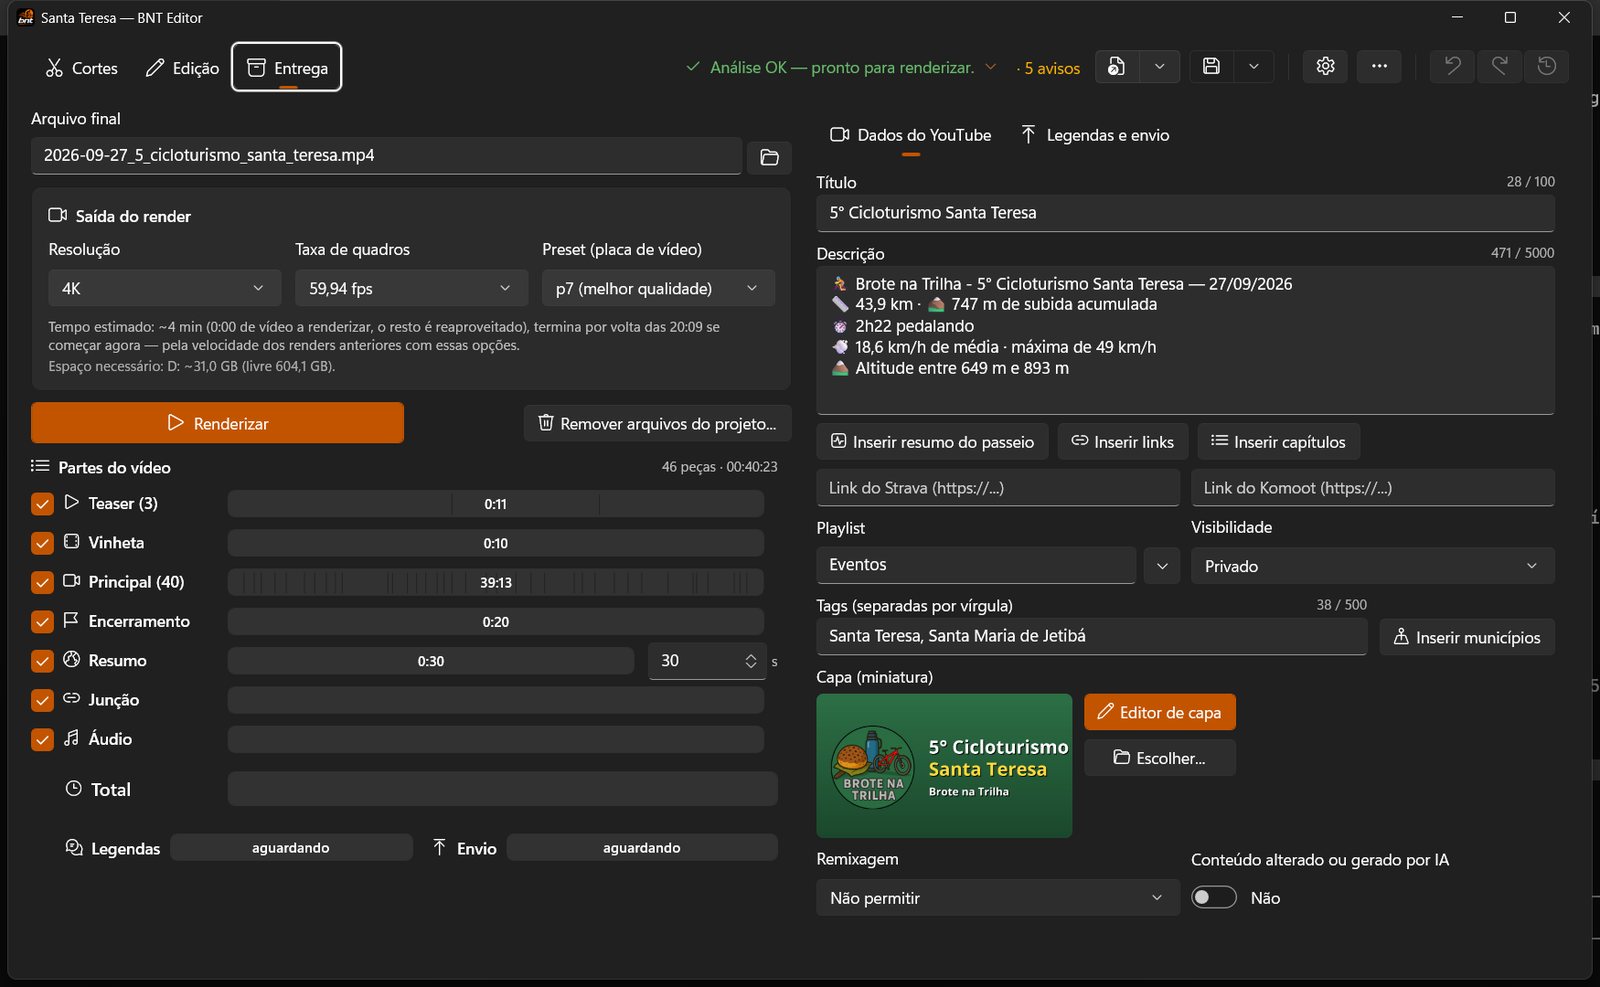Open the Cortes tab

coord(81,68)
